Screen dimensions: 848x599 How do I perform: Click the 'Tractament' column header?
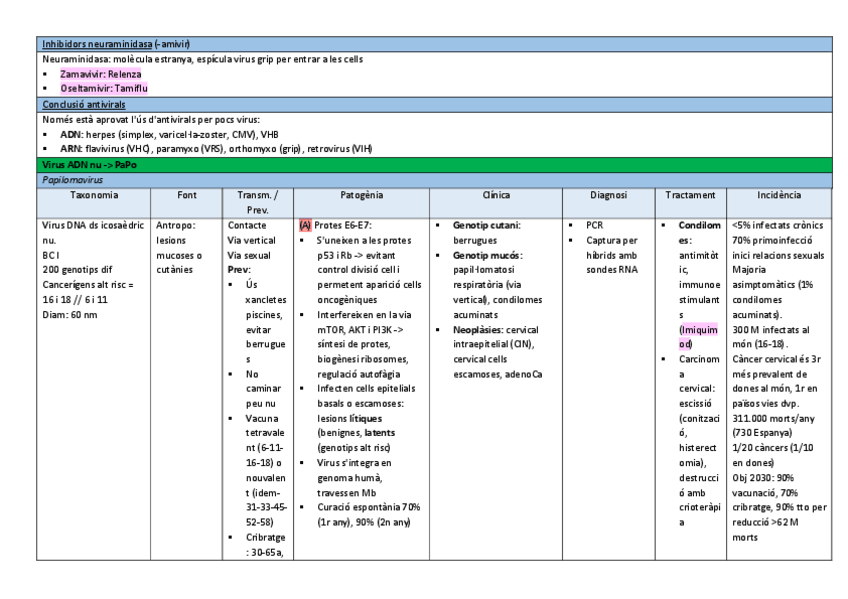(690, 194)
